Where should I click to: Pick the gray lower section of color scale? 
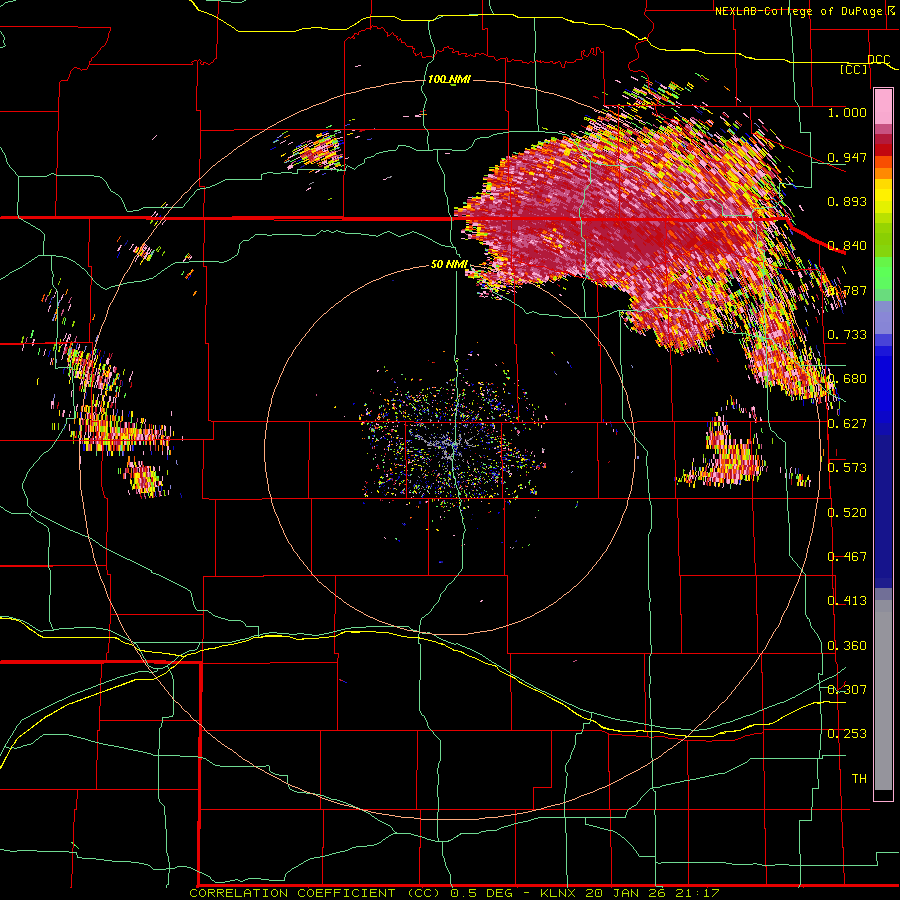(883, 695)
